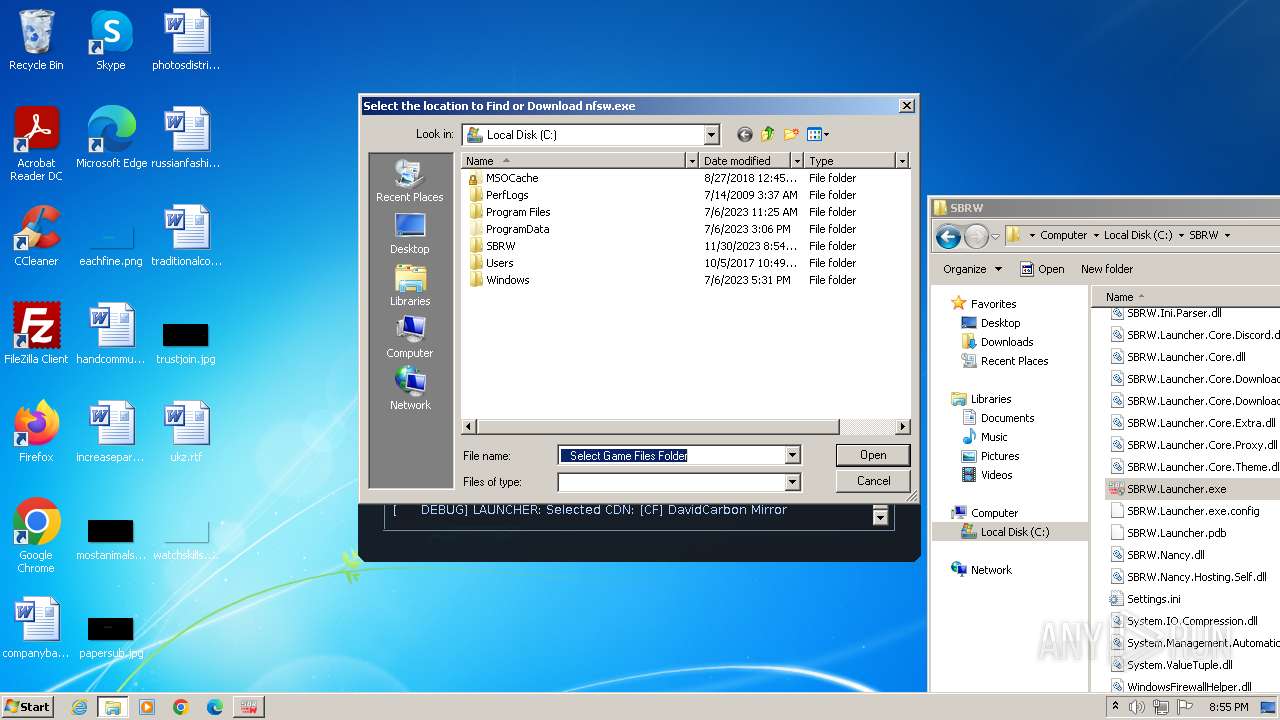Select Music library in Explorer pane
Image resolution: width=1280 pixels, height=720 pixels.
click(x=994, y=437)
